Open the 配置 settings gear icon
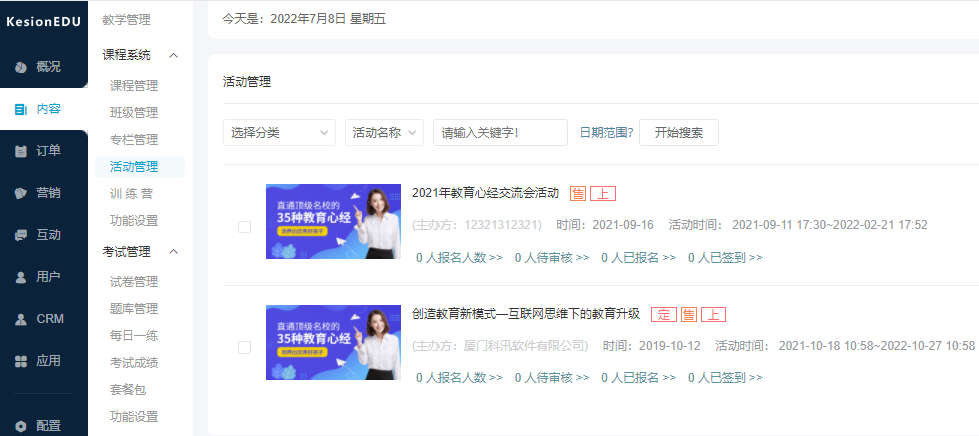The width and height of the screenshot is (979, 436). (x=21, y=425)
